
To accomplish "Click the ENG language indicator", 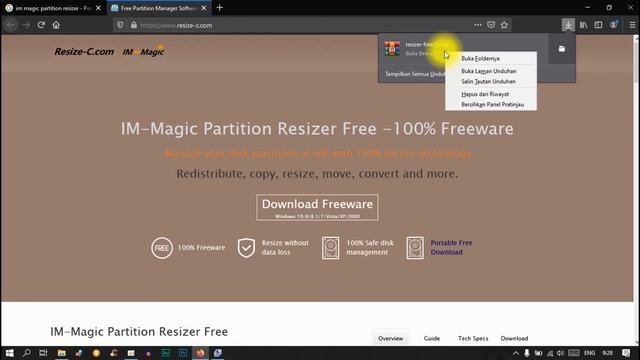I will [x=589, y=353].
